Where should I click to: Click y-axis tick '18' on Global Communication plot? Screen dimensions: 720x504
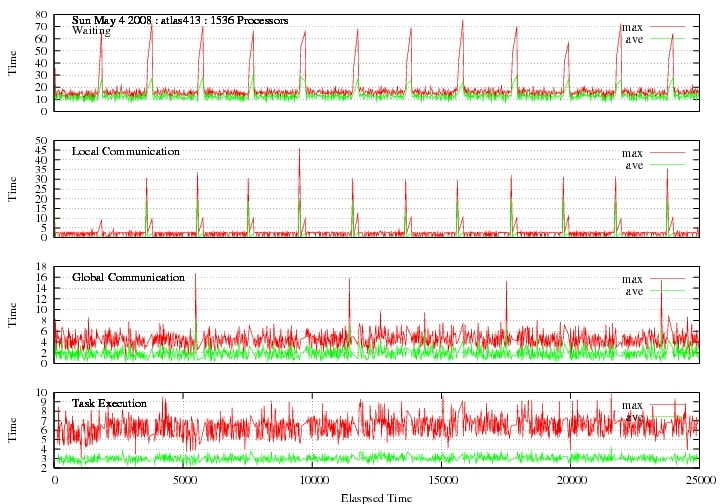[41, 267]
